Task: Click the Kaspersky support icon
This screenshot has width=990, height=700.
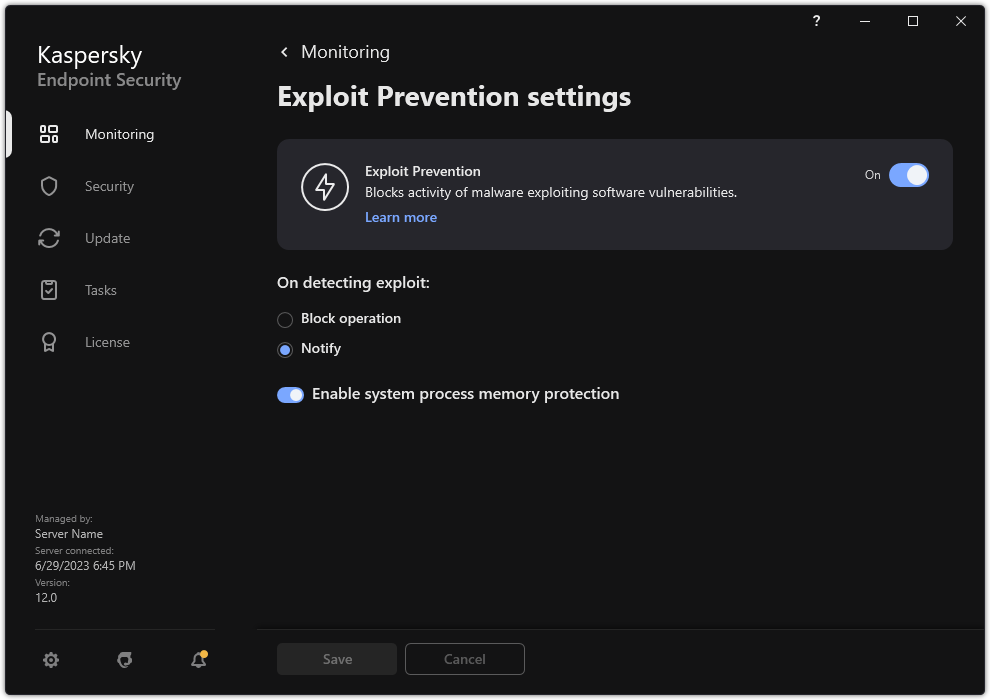Action: coord(124,660)
